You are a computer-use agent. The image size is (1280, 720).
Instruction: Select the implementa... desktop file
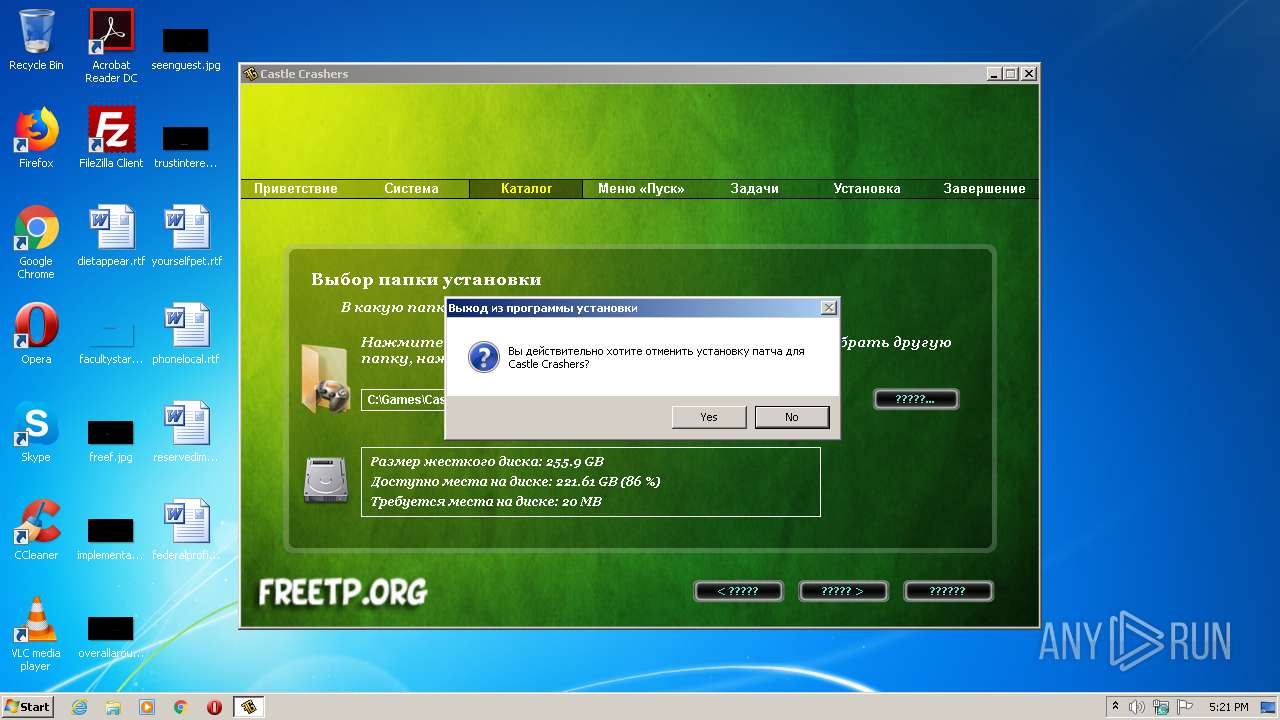pyautogui.click(x=111, y=538)
